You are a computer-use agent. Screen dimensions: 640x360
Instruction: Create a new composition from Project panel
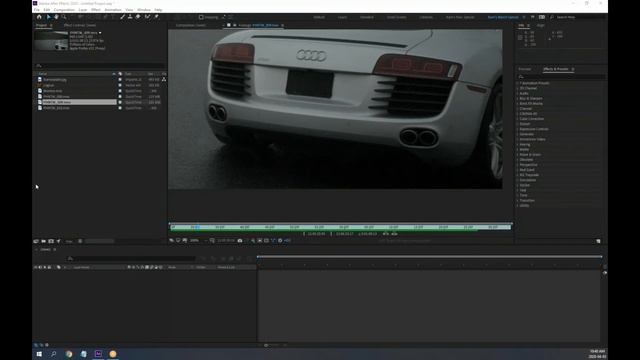(51, 241)
